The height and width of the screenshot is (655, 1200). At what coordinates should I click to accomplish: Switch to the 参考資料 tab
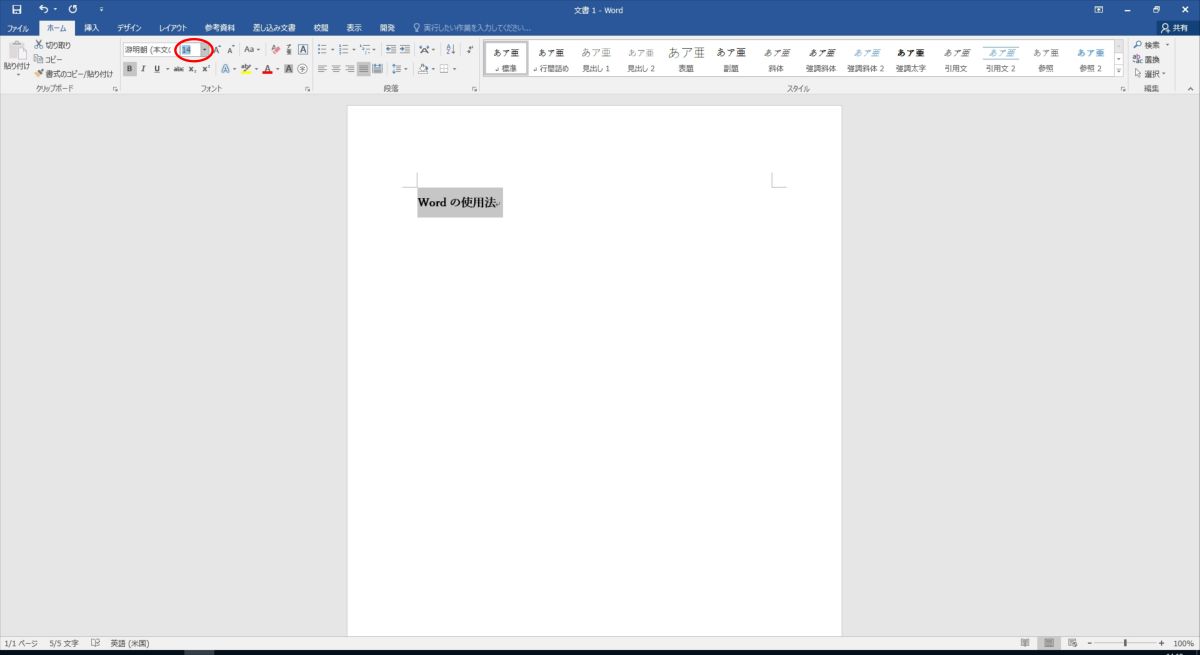coord(220,28)
